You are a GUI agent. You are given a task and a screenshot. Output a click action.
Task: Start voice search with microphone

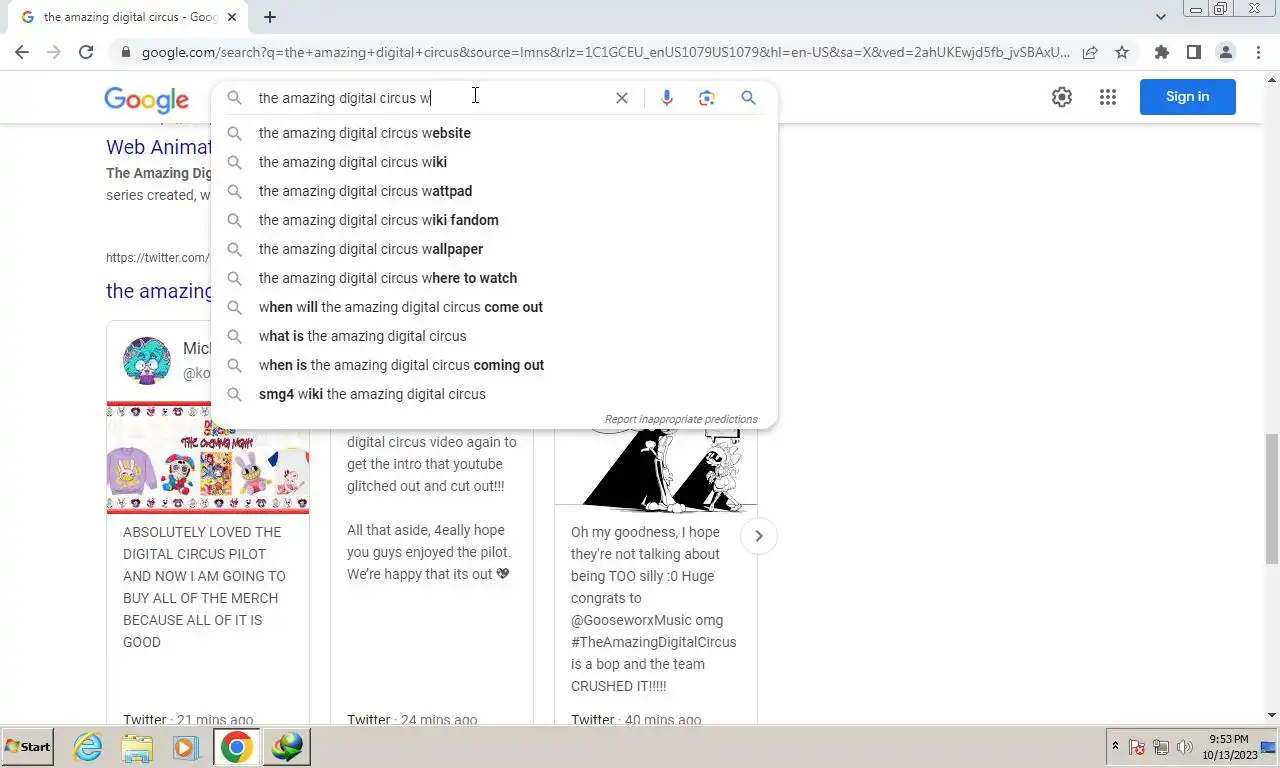tap(667, 98)
